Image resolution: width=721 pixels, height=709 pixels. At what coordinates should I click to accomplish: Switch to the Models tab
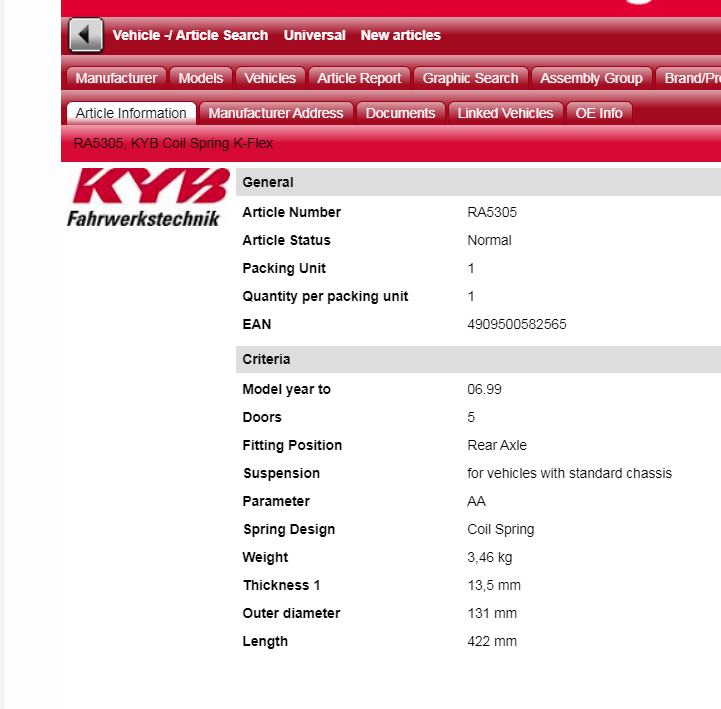[x=201, y=78]
